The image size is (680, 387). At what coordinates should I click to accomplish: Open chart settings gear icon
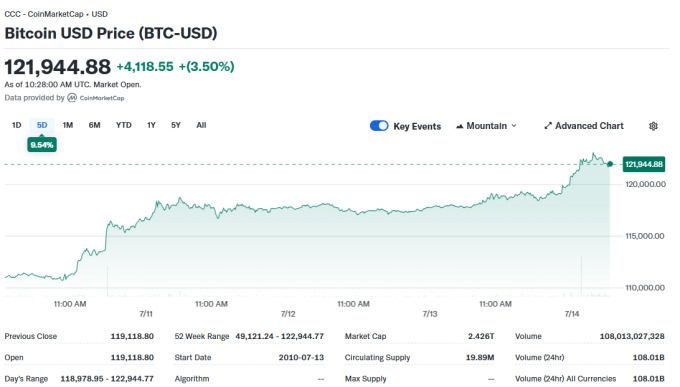pos(653,126)
